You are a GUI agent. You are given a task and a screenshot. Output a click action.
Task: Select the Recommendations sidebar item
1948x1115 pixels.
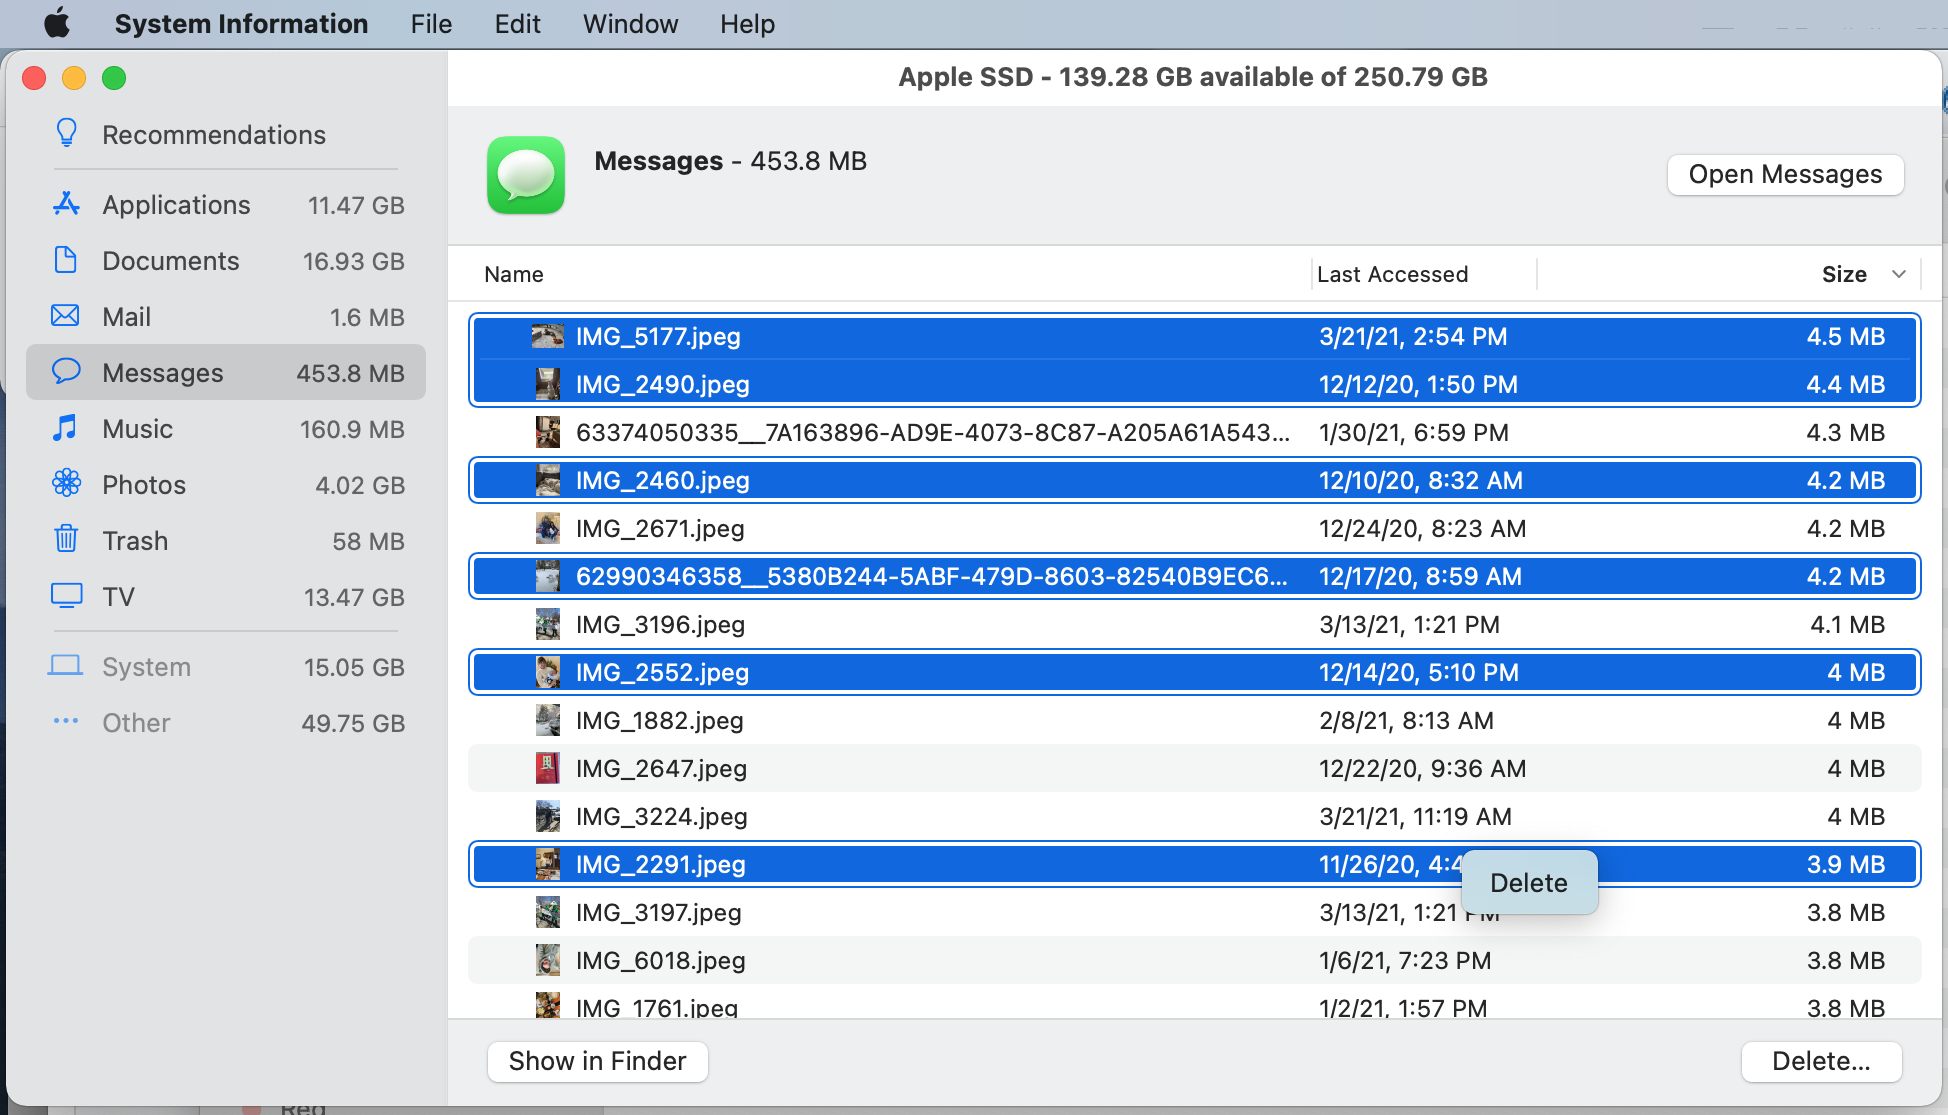point(226,134)
